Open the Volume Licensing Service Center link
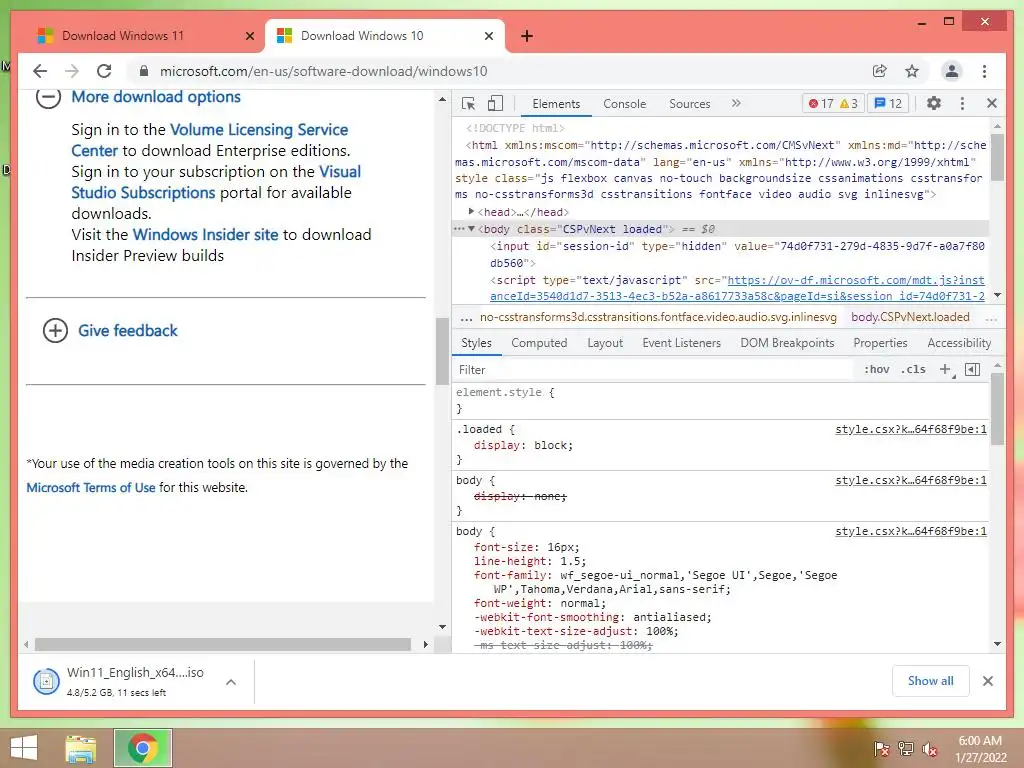 click(259, 129)
